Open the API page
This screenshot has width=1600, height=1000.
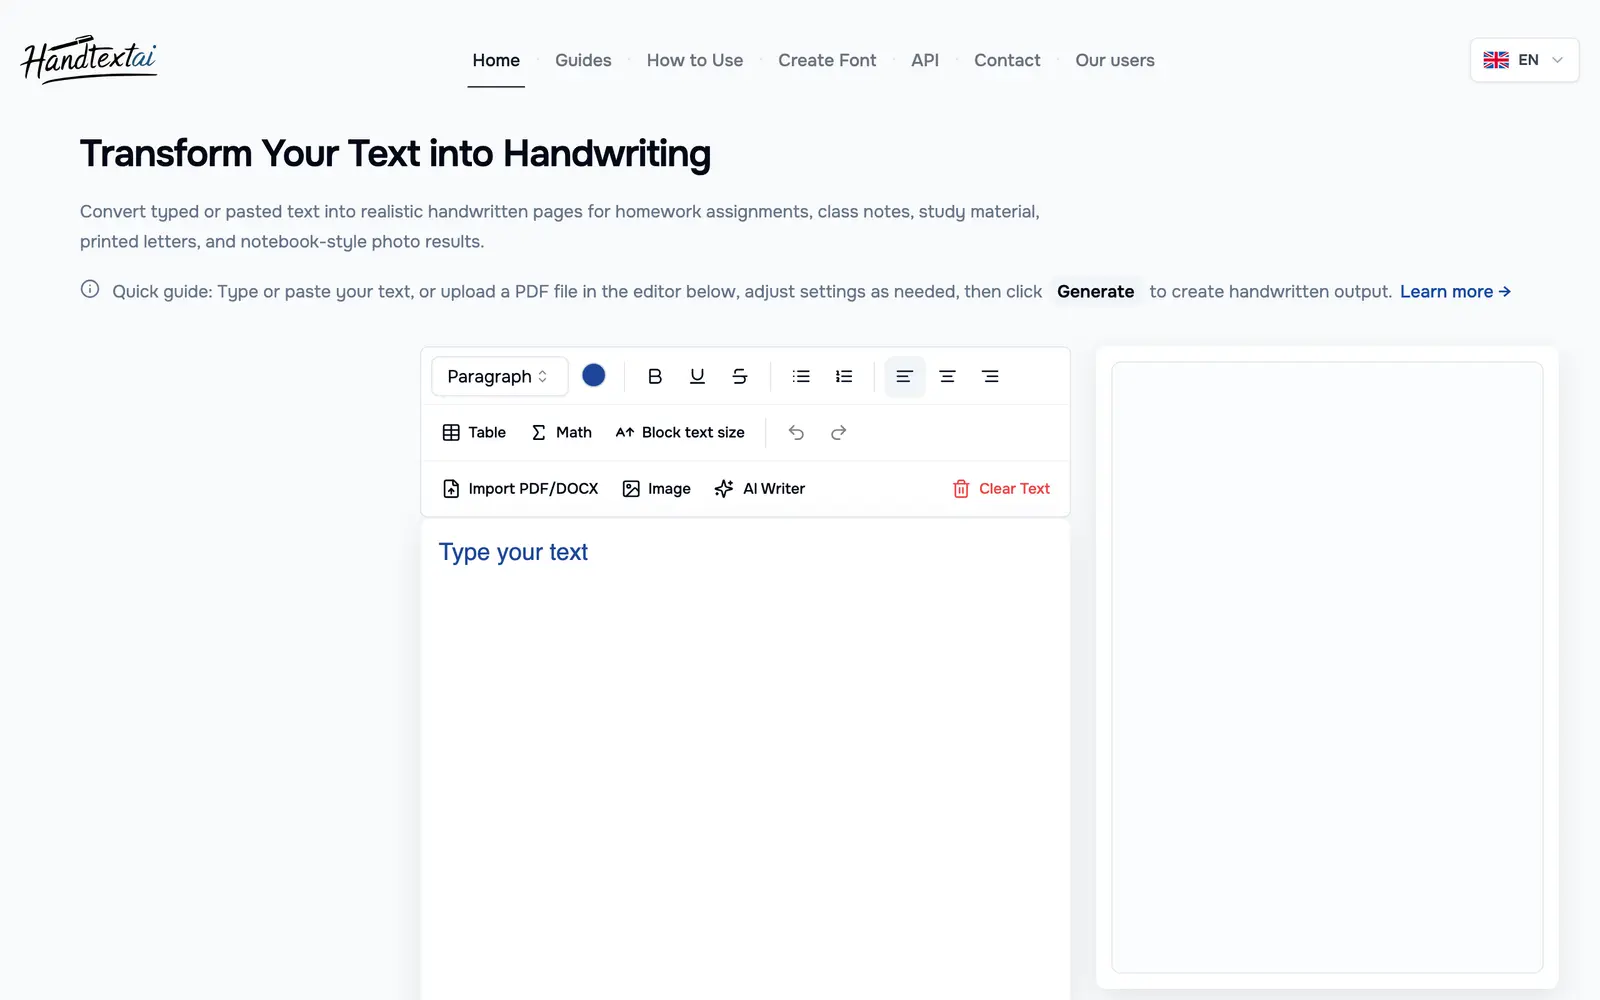925,60
